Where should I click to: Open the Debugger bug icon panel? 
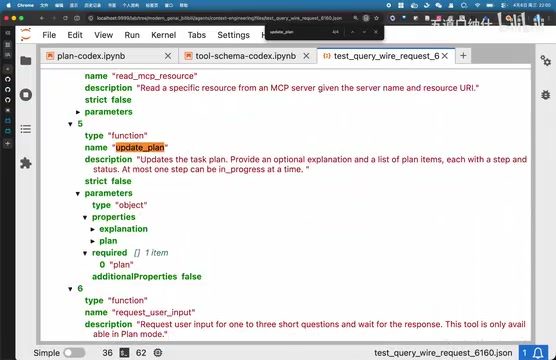(545, 95)
